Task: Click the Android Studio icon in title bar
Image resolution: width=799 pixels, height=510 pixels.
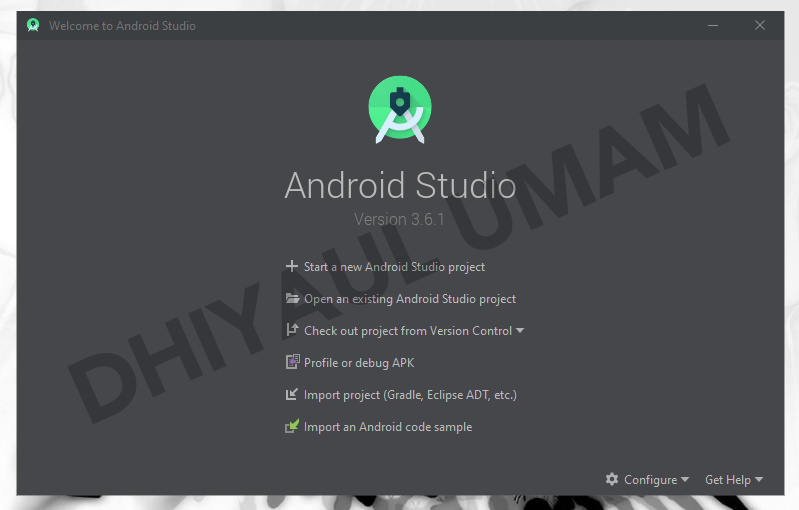Action: coord(33,25)
